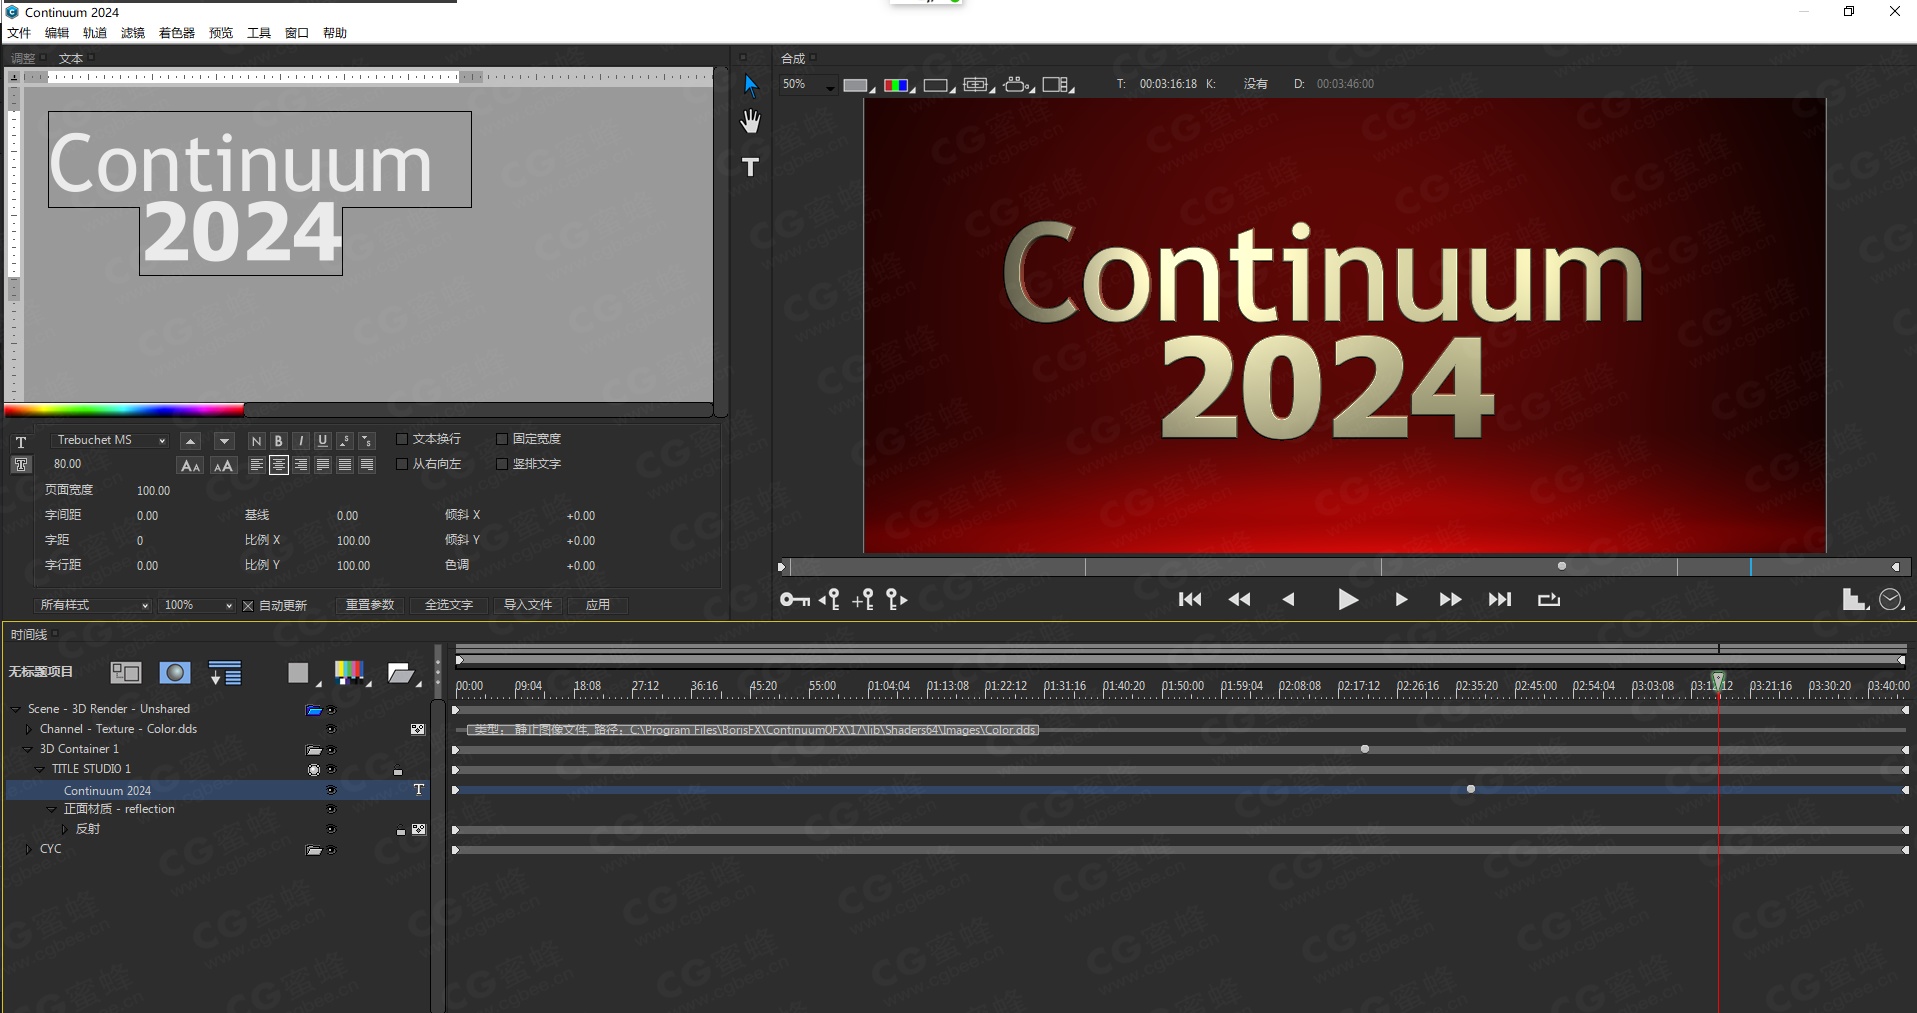The width and height of the screenshot is (1917, 1013).
Task: Open the 文件 menu
Action: click(19, 33)
